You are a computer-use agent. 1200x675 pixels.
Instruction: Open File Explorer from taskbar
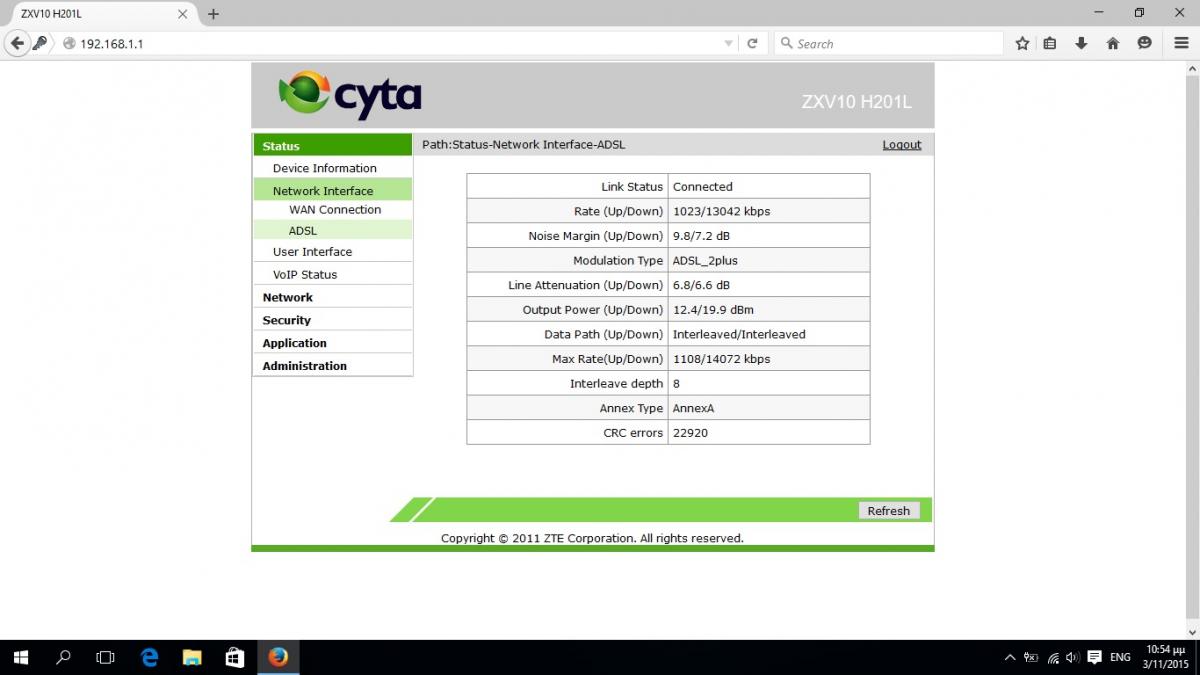192,657
